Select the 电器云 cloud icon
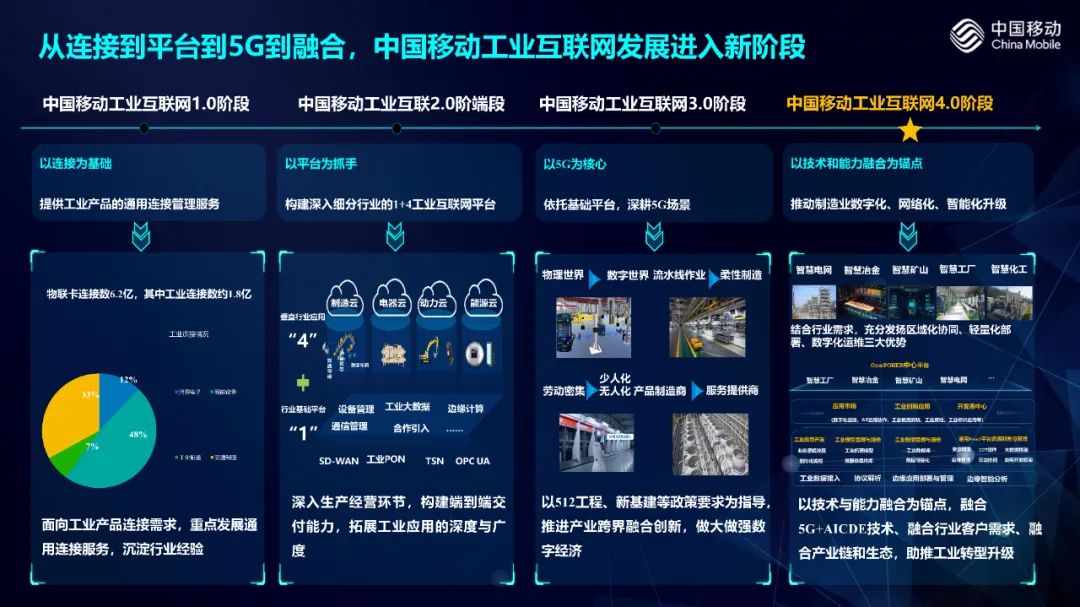This screenshot has height=607, width=1080. 390,302
